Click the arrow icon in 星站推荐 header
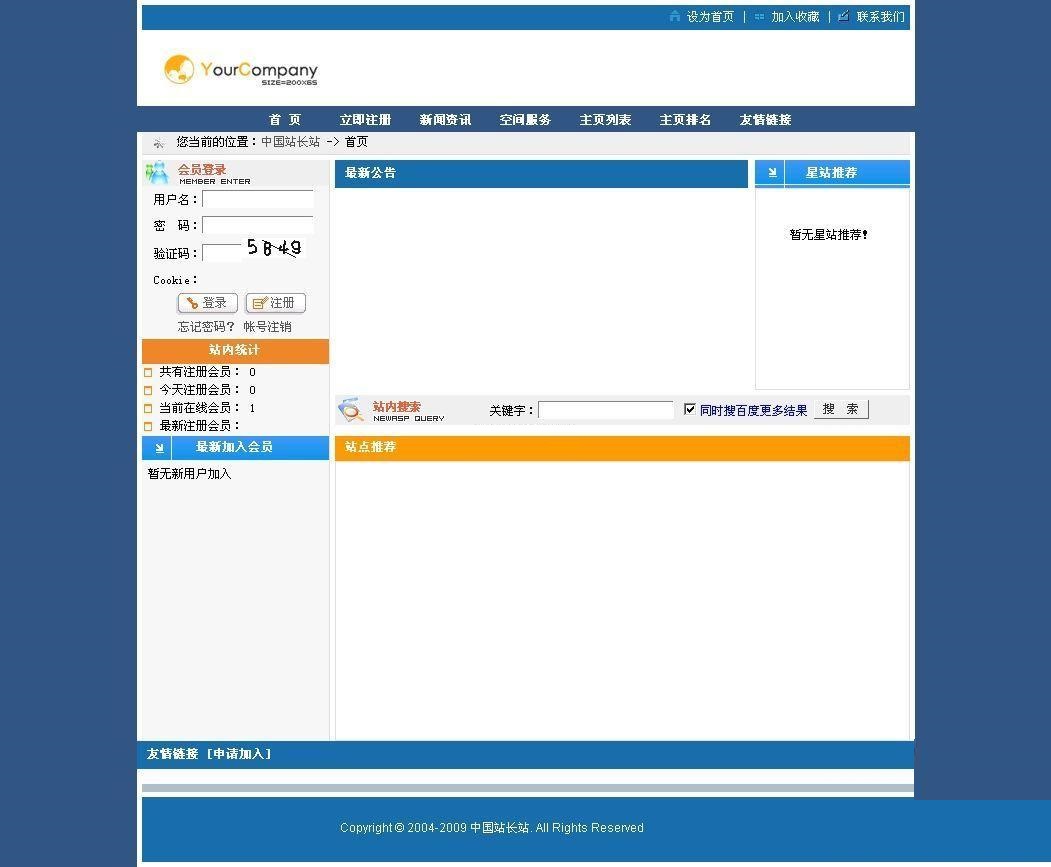This screenshot has height=867, width=1051. click(771, 173)
